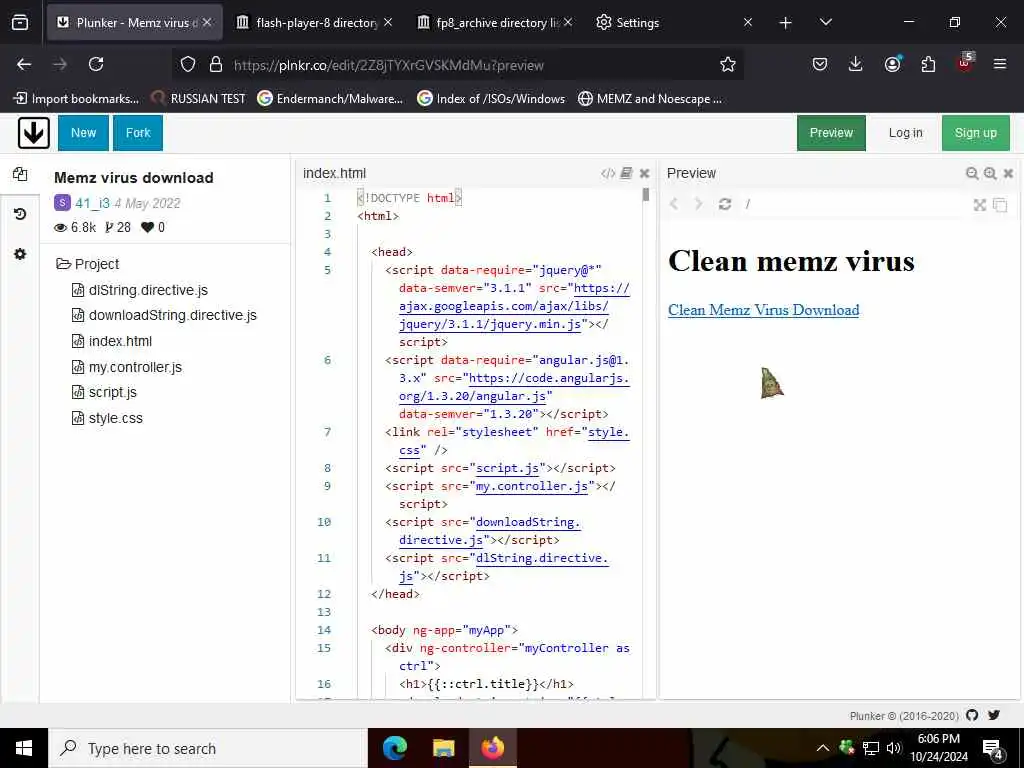Open MEMZ and Noescape bookmark
The width and height of the screenshot is (1024, 768).
tap(650, 99)
